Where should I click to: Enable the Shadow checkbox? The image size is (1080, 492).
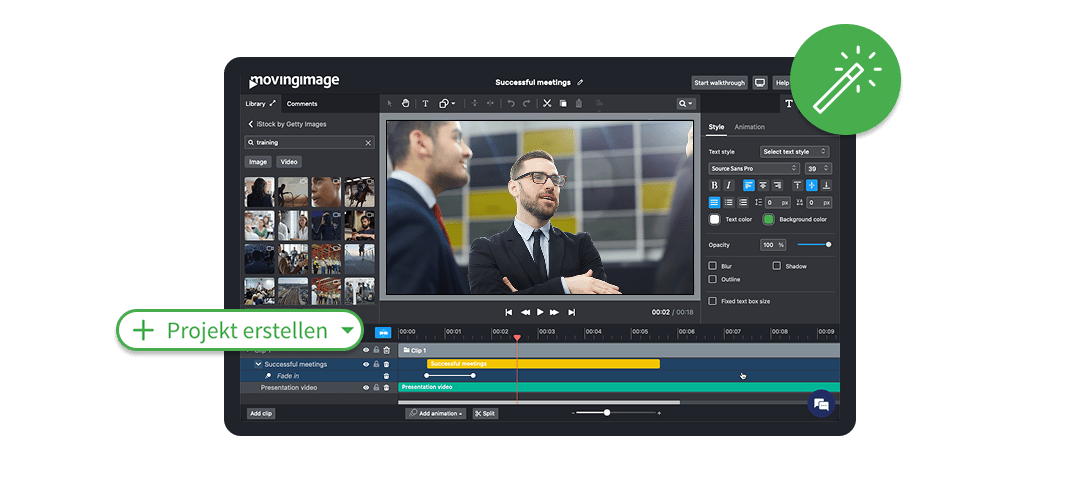click(777, 266)
